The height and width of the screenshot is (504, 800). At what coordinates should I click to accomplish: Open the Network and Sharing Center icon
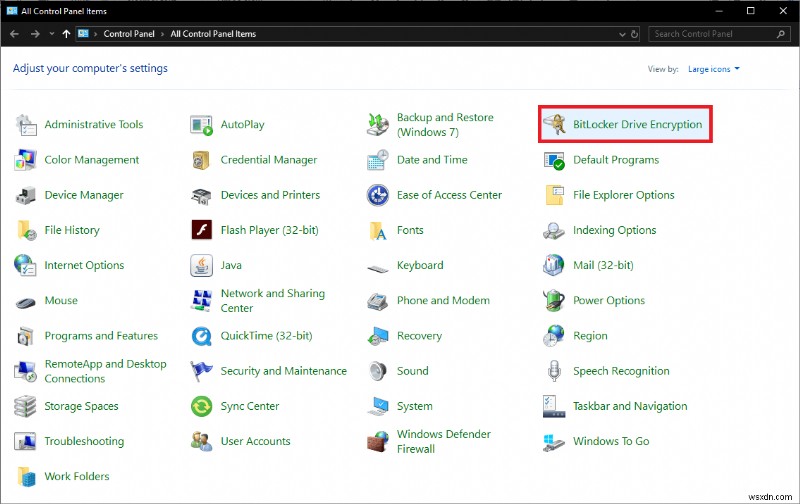click(x=202, y=300)
